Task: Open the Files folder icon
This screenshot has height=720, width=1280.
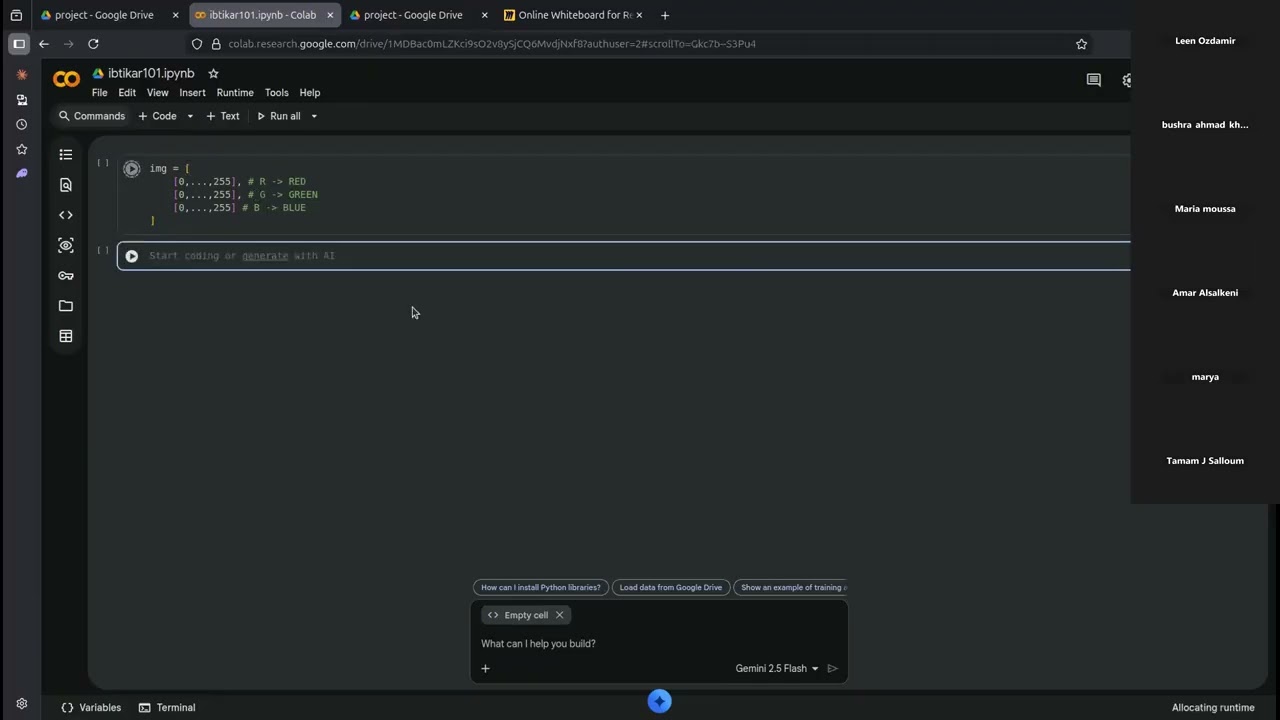Action: pyautogui.click(x=66, y=306)
